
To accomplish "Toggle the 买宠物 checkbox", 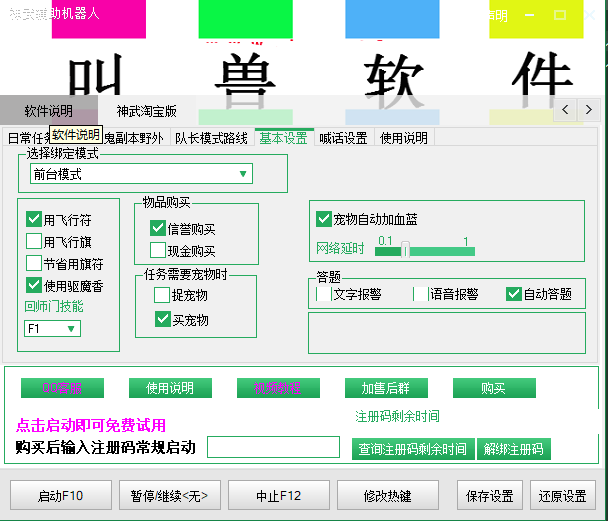I will point(162,319).
